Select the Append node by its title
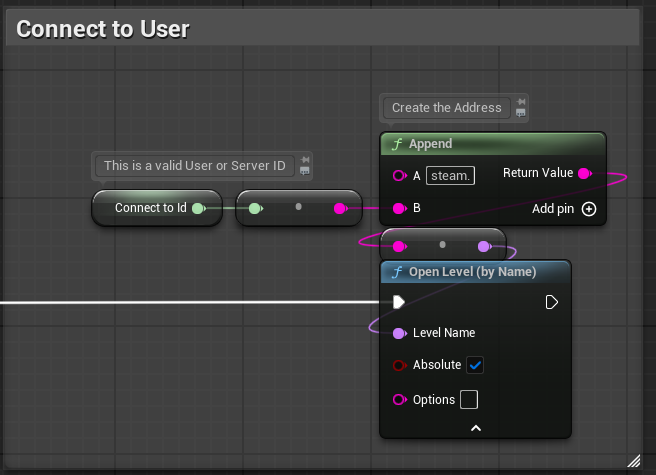The width and height of the screenshot is (656, 475). [430, 144]
